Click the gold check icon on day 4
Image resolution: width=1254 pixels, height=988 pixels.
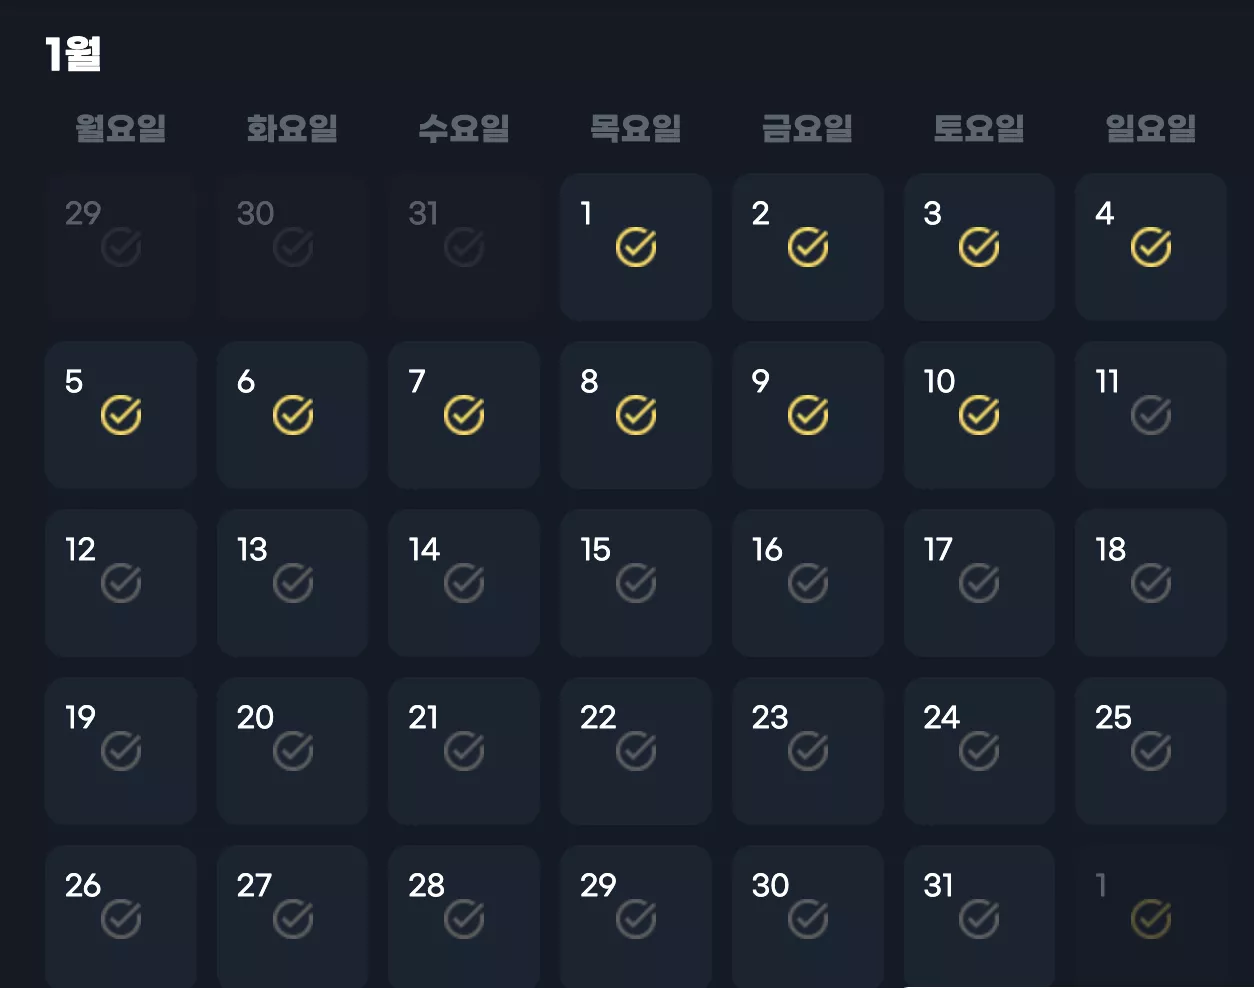(x=1151, y=247)
